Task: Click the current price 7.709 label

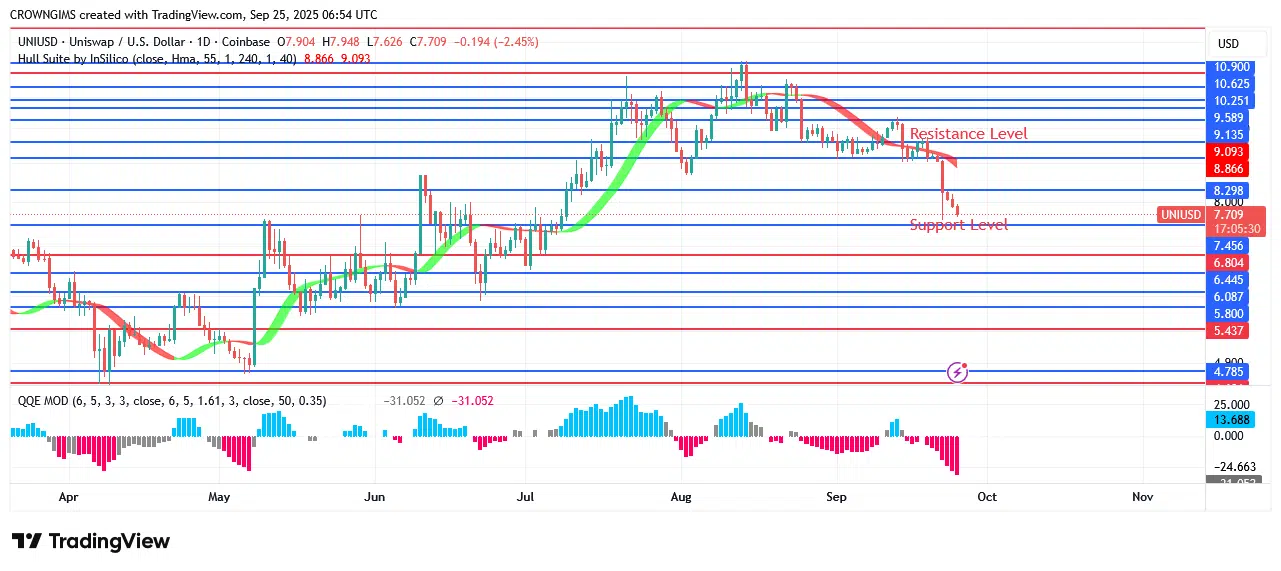Action: [x=1230, y=214]
